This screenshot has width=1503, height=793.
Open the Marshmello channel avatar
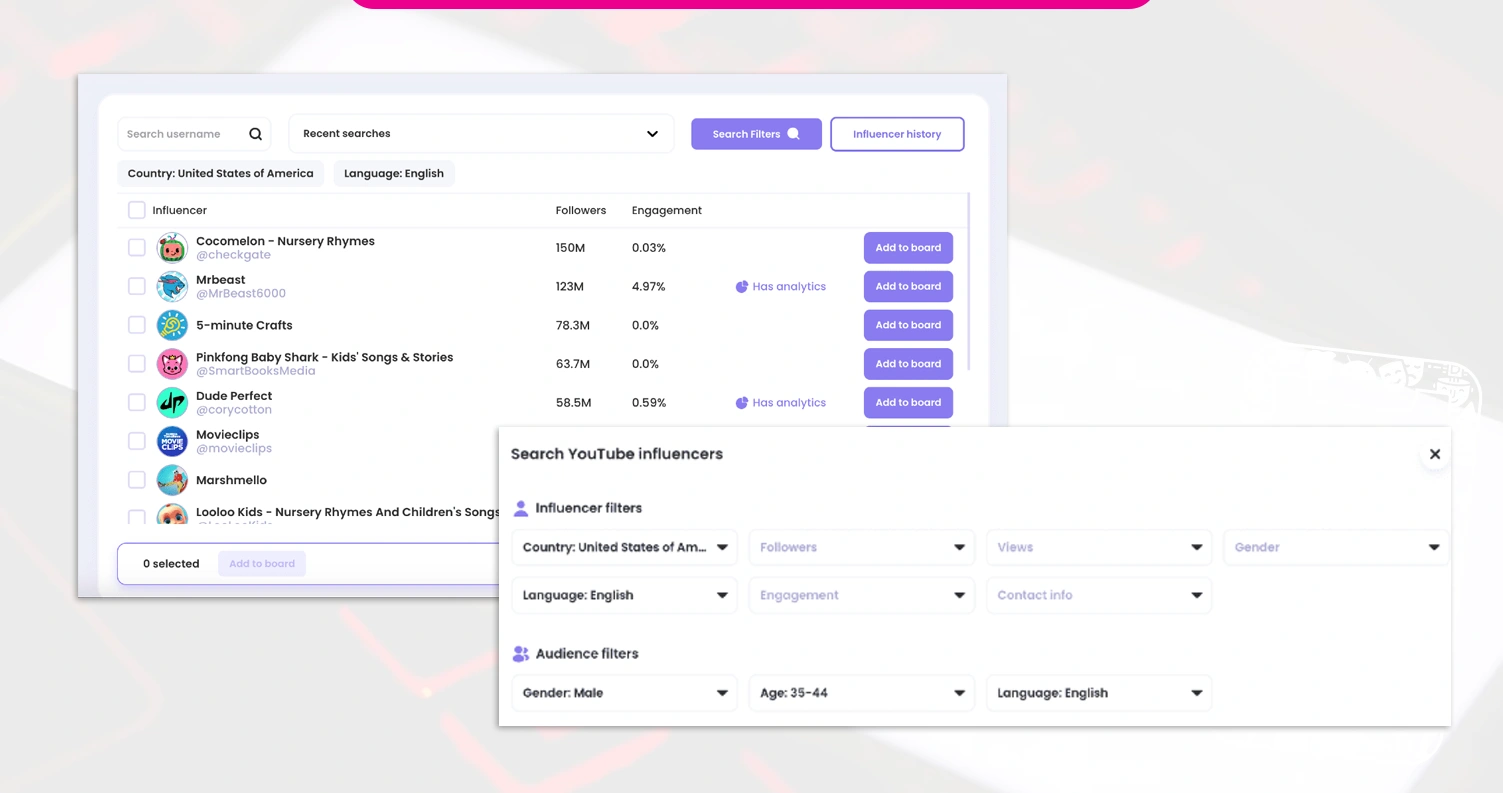coord(172,480)
